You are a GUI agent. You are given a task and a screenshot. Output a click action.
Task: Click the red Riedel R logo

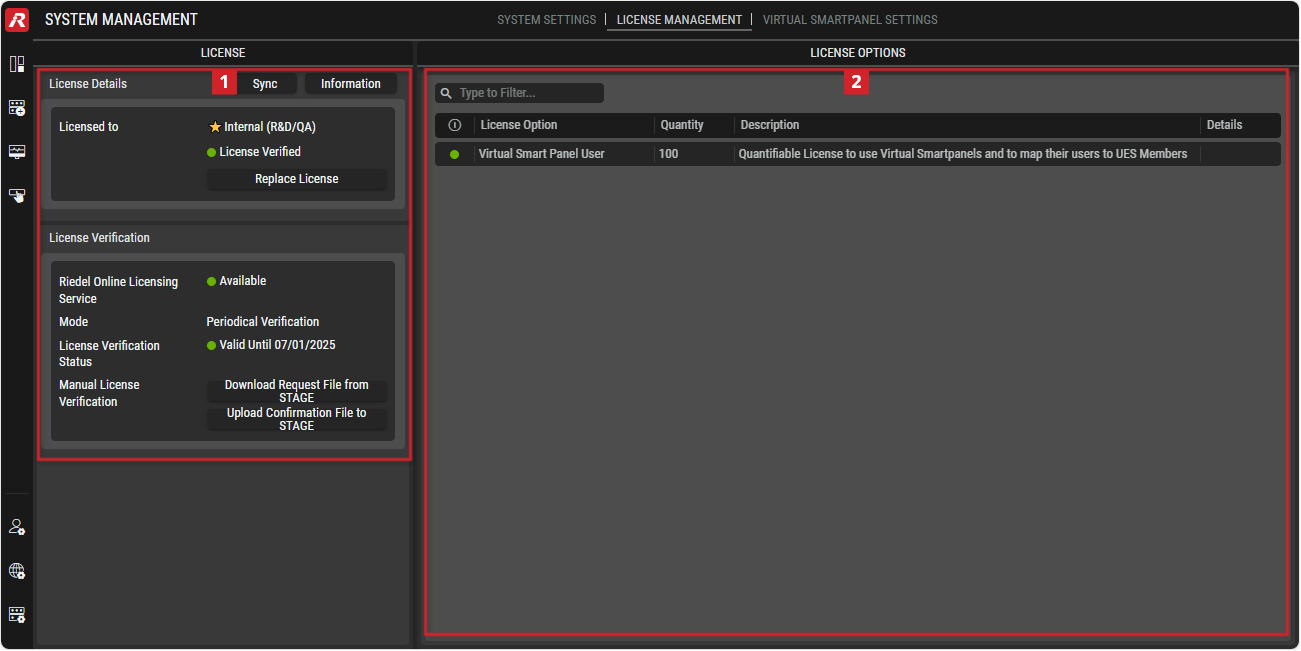pyautogui.click(x=17, y=19)
